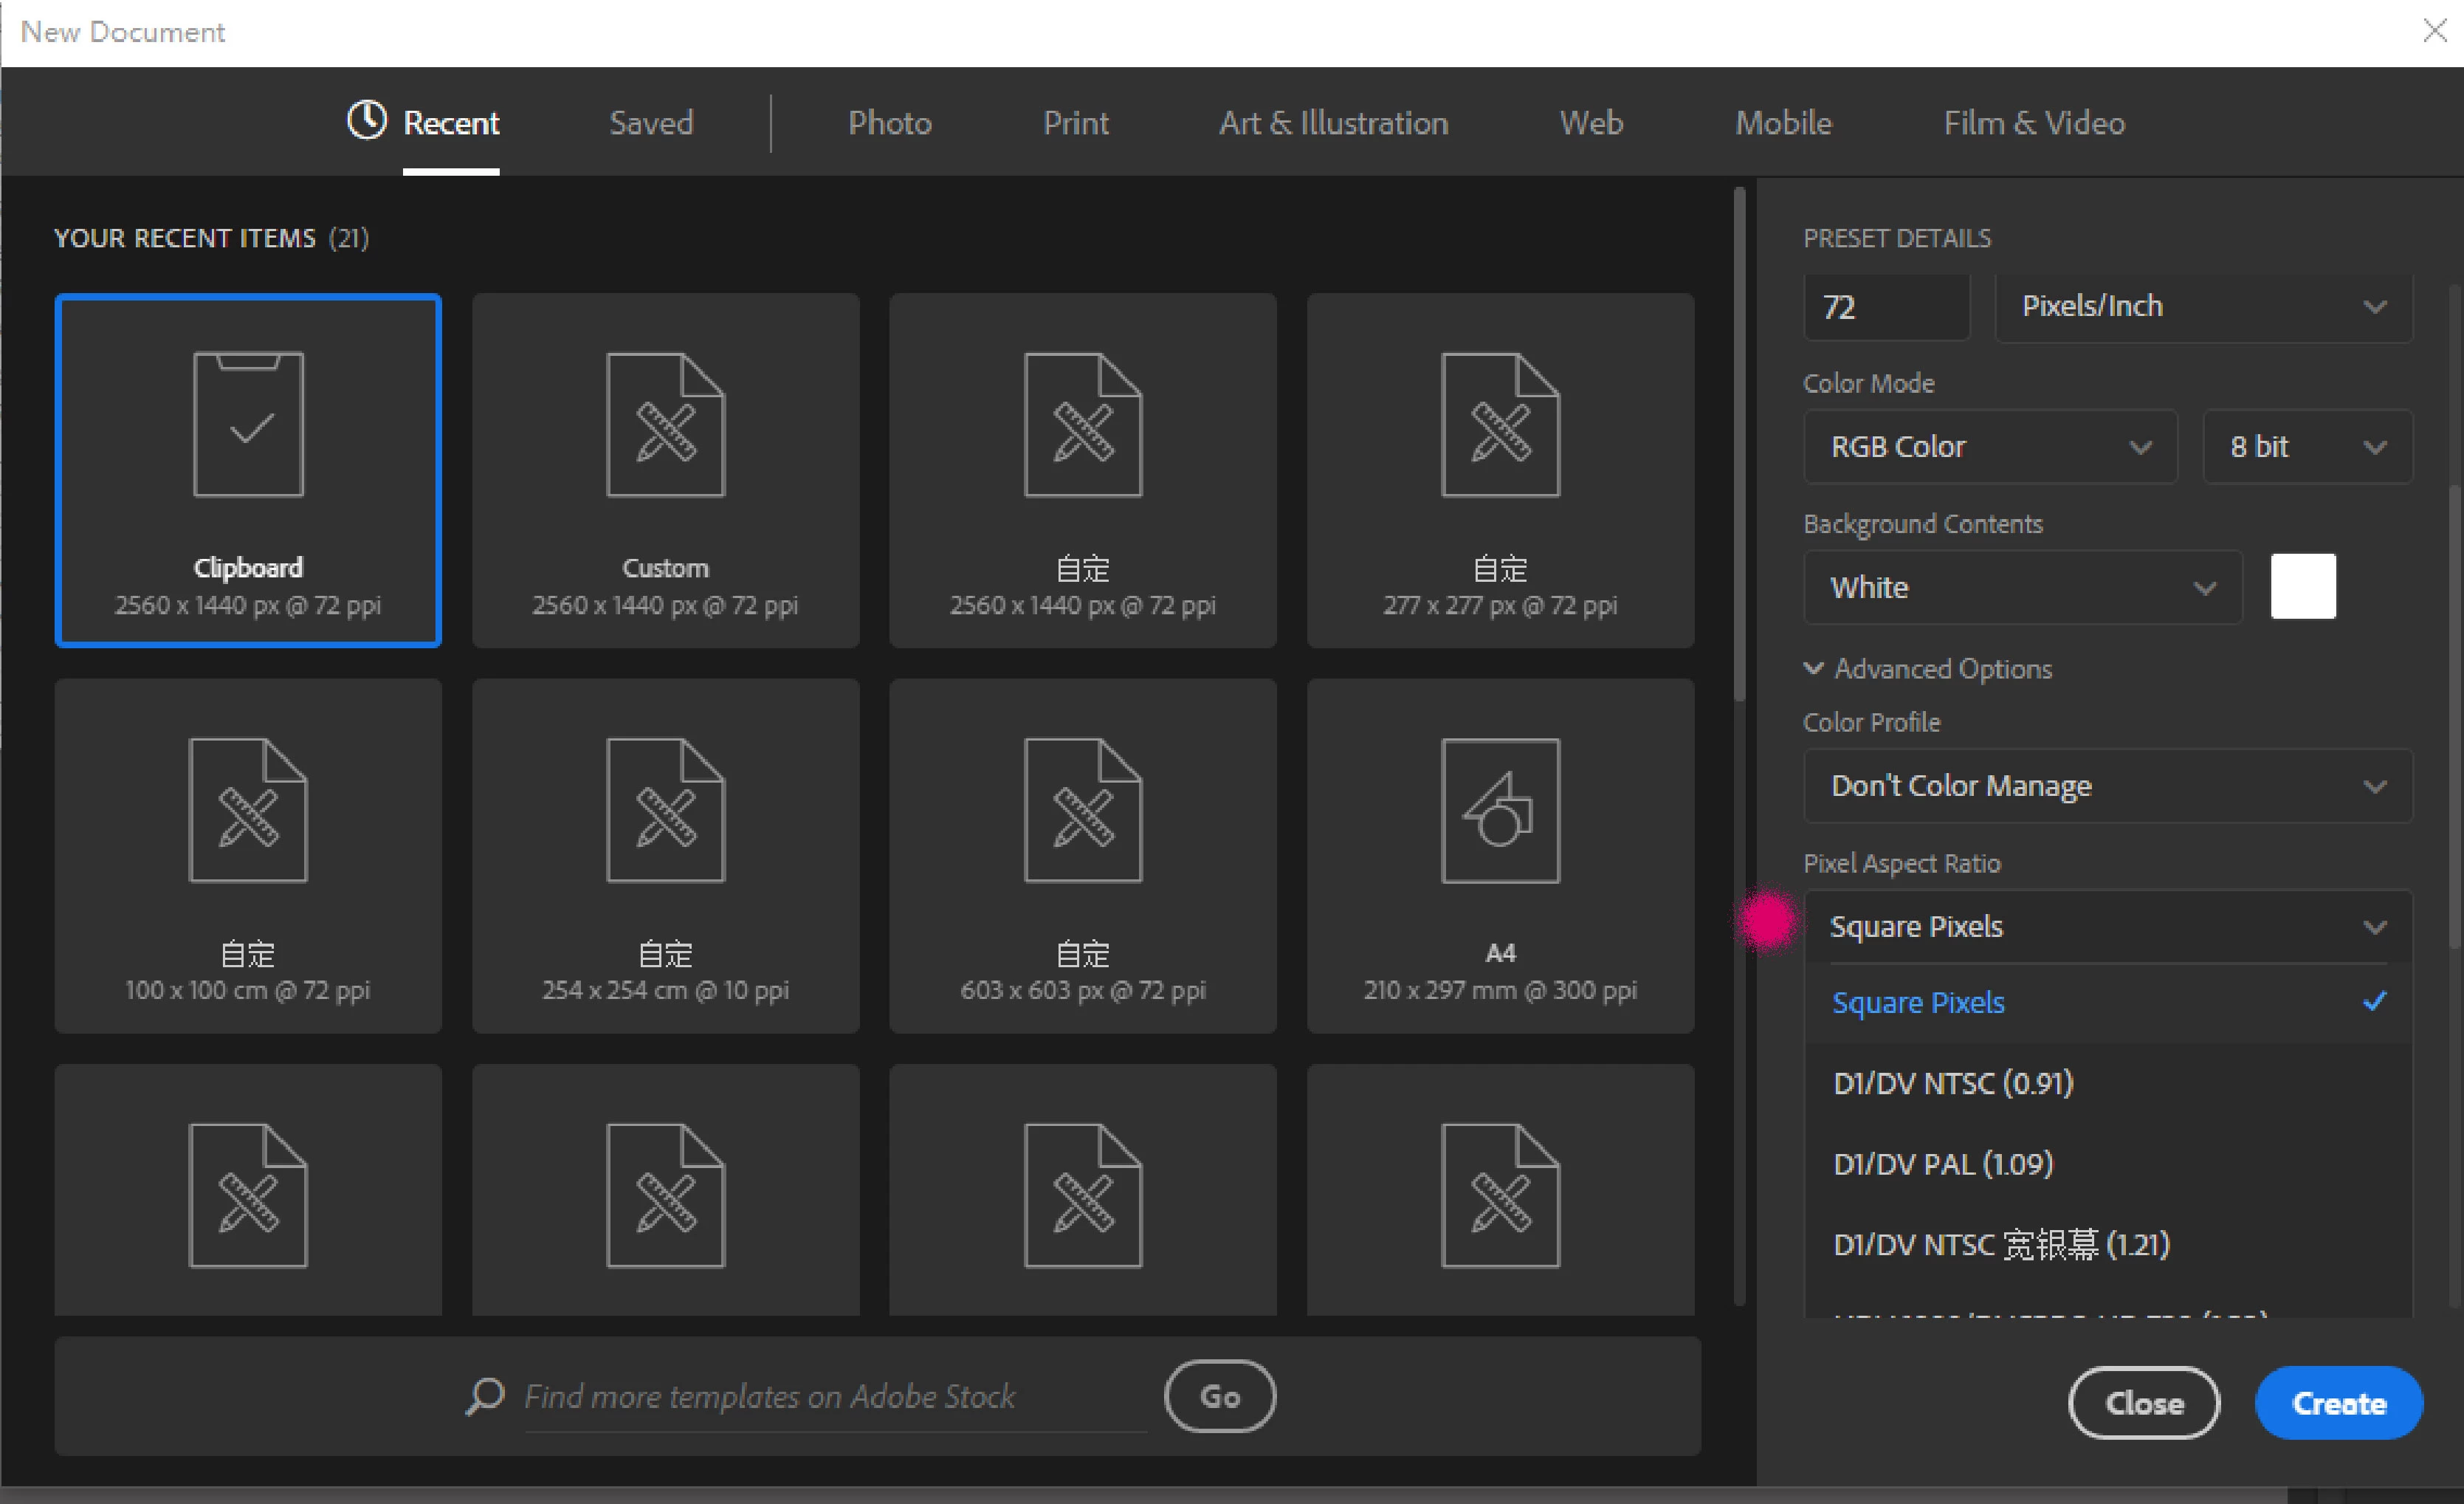The height and width of the screenshot is (1504, 2464).
Task: Select the Clipboard preset icon
Action: 248,424
